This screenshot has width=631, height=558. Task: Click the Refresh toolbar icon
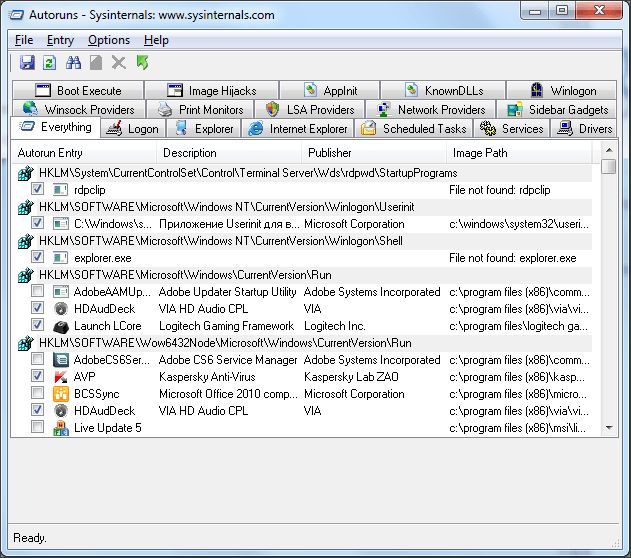pyautogui.click(x=49, y=63)
